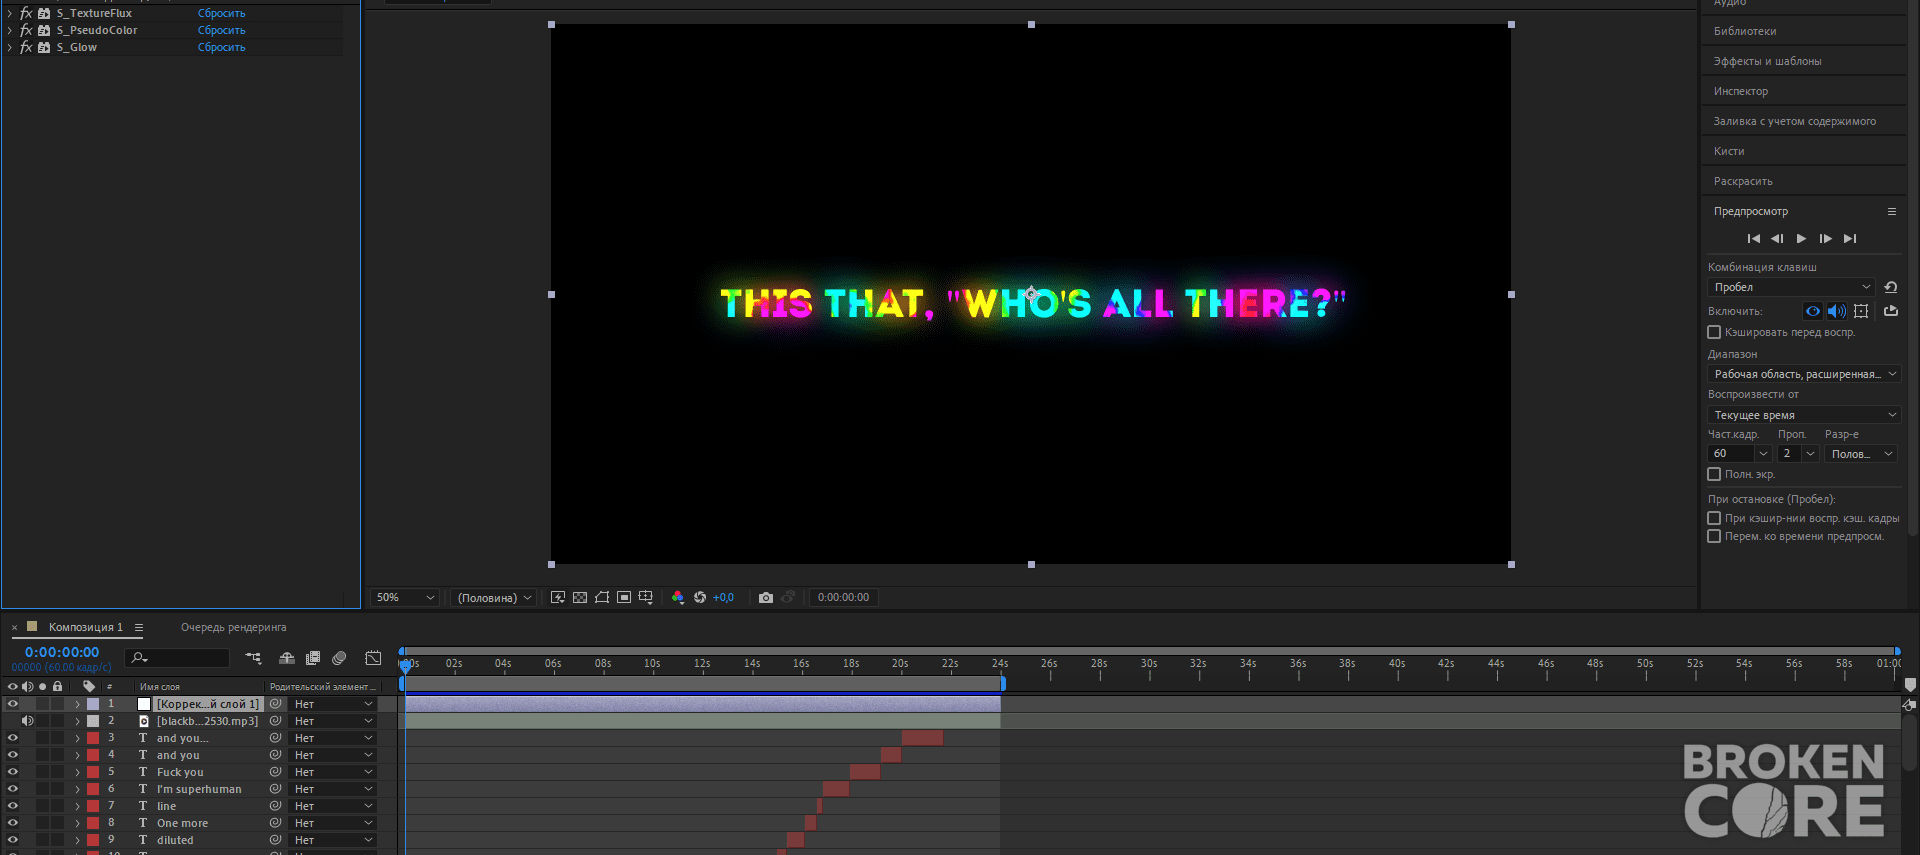Click 'Сбросить' for S_PseudoColor effect
Screen dimensions: 1920x855
pyautogui.click(x=221, y=30)
